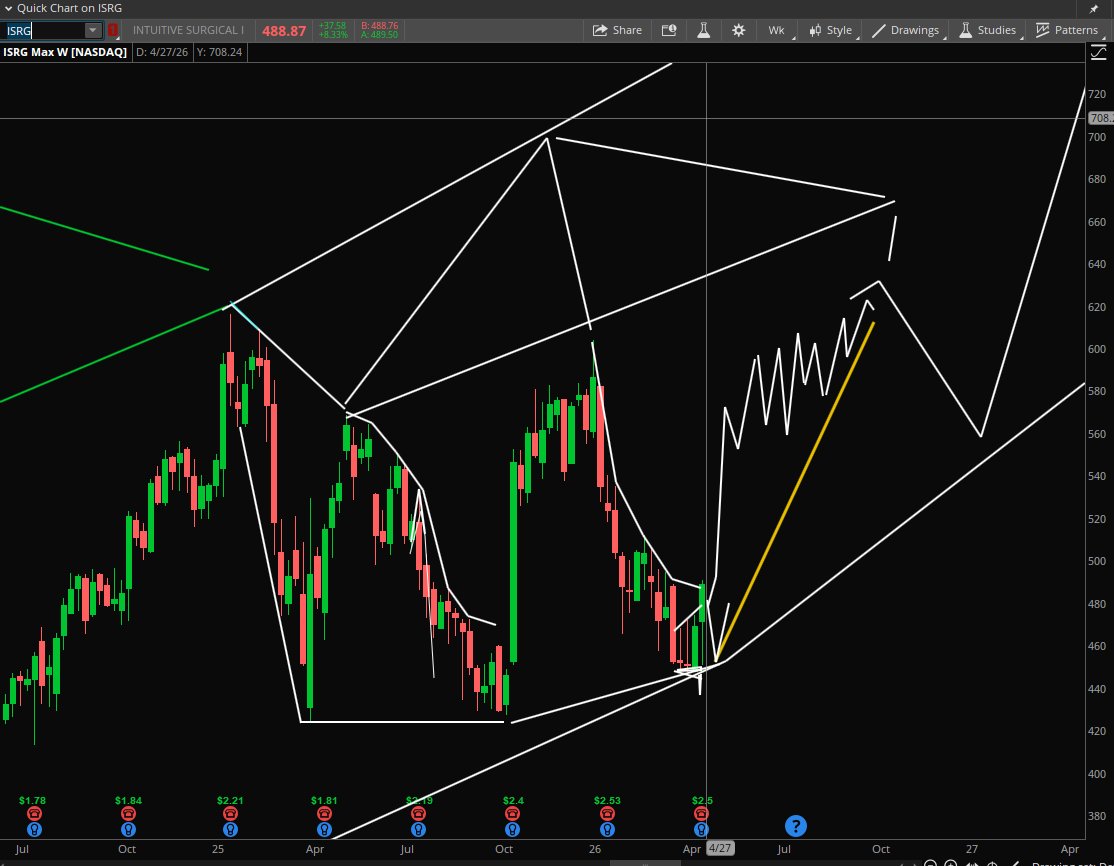
Task: Click the blue lightbulb icon under $2.19
Action: [418, 829]
